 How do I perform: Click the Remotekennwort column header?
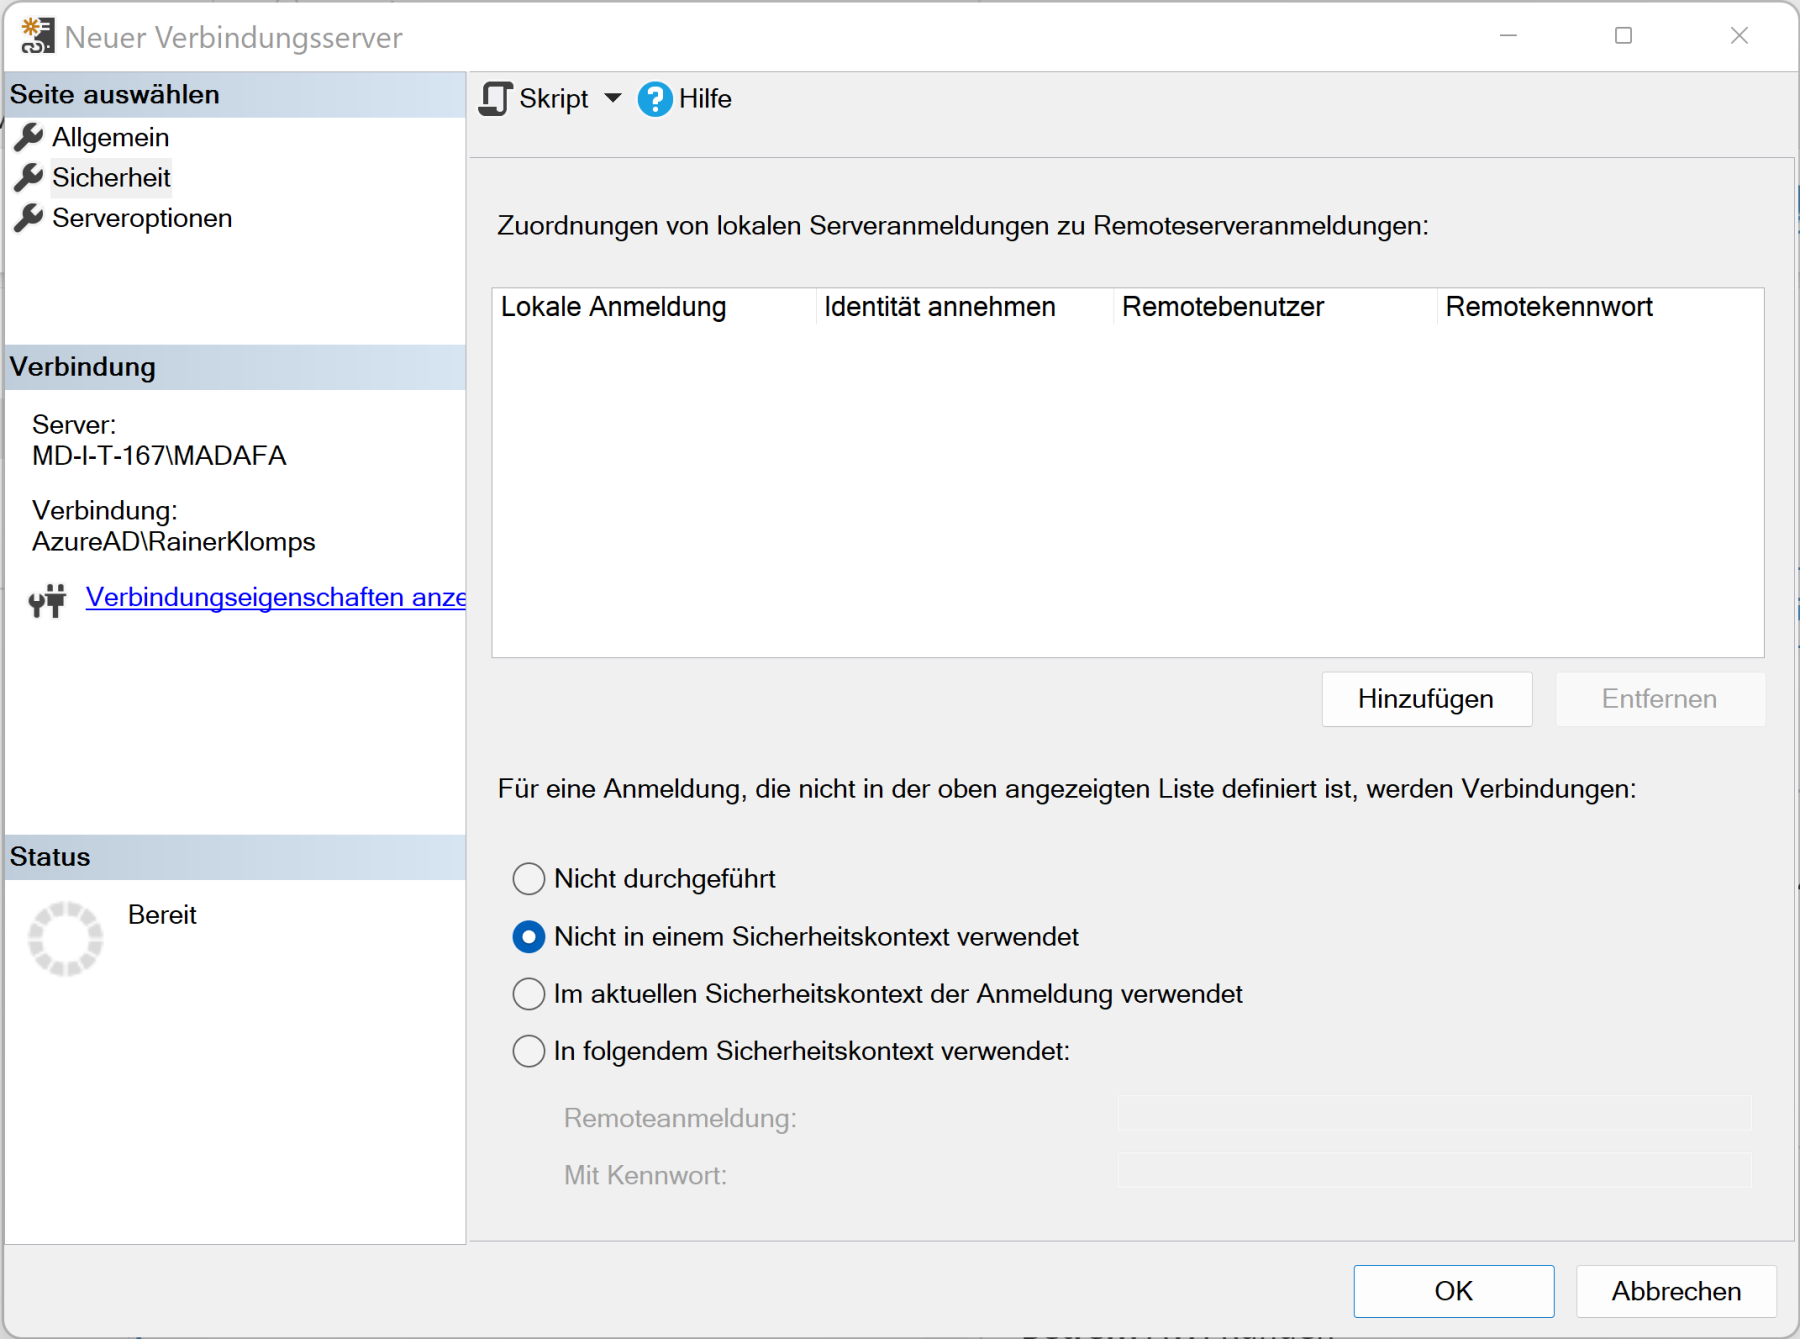pyautogui.click(x=1600, y=307)
